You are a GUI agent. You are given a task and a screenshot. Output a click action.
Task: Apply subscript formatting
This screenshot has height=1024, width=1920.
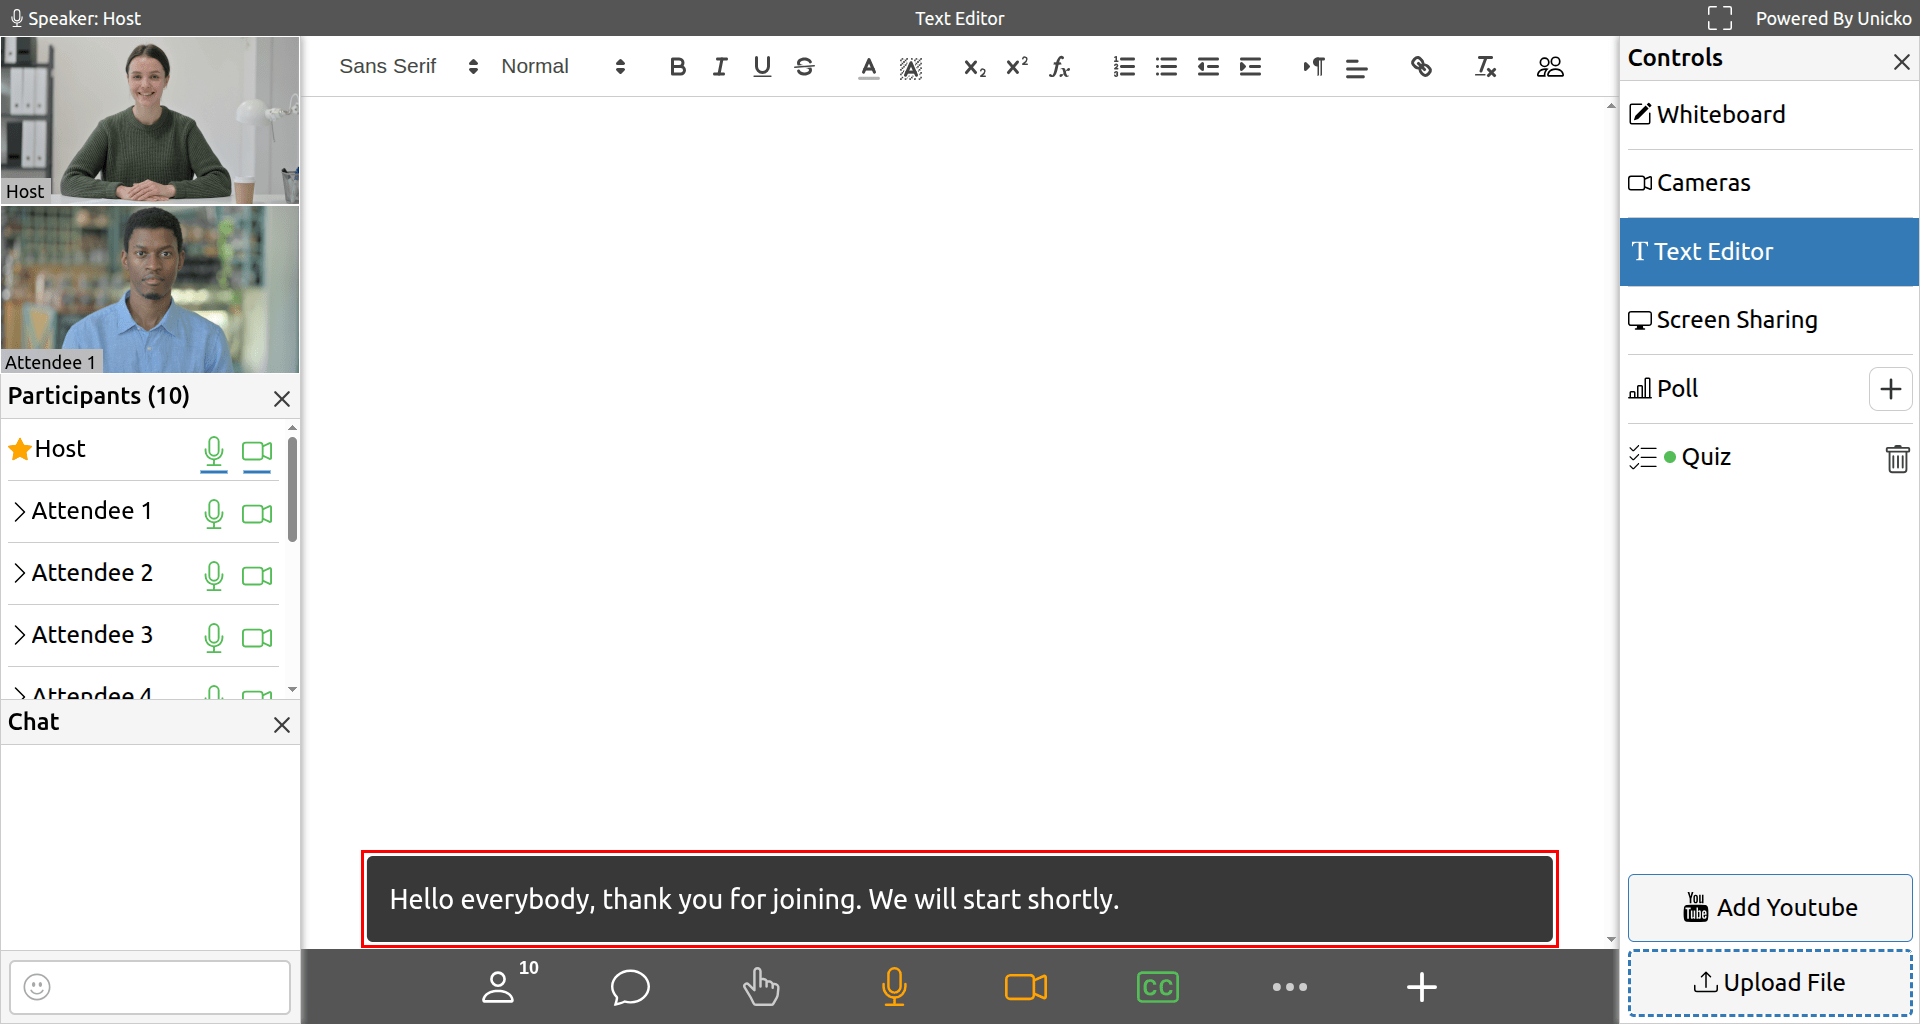(x=975, y=67)
